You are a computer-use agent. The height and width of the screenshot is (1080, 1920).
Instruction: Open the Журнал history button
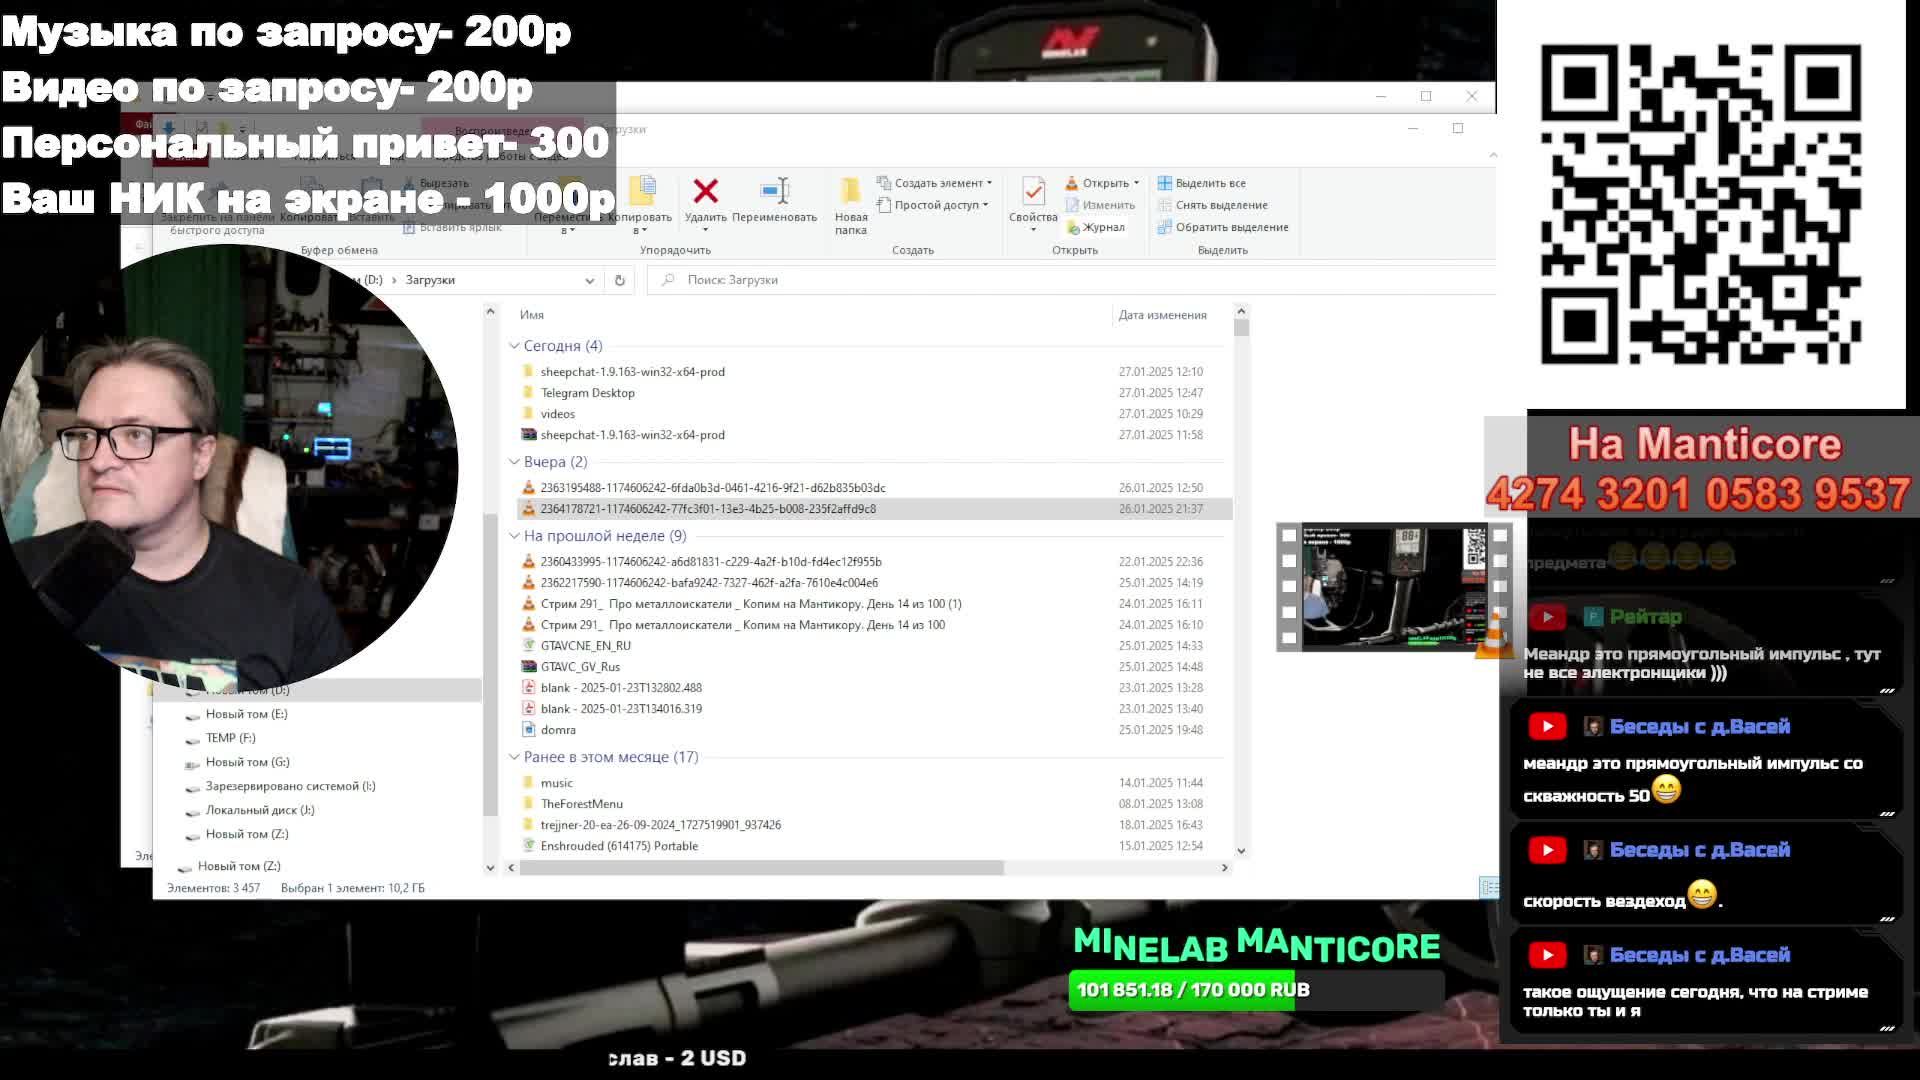click(1095, 227)
